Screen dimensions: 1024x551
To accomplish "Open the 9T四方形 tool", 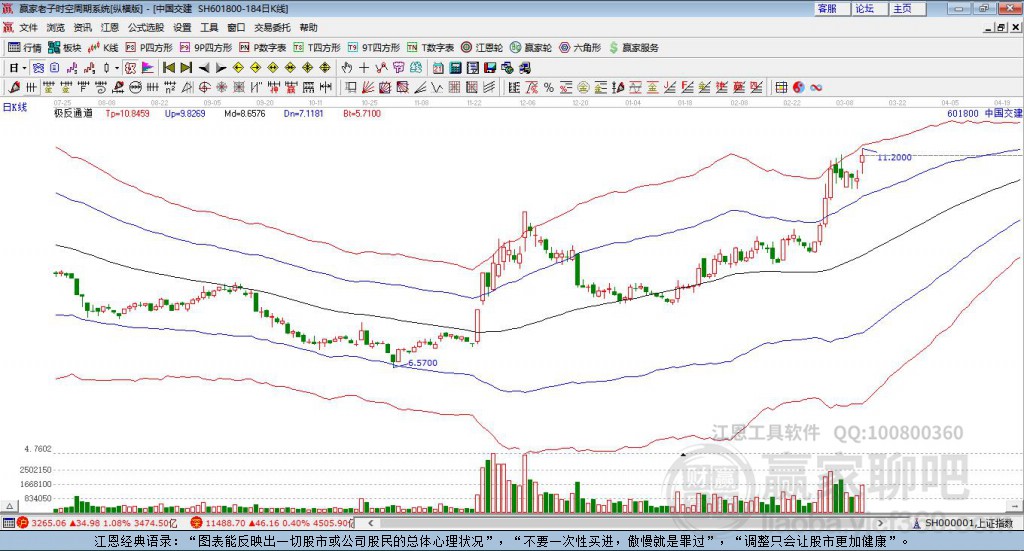I will tap(374, 48).
